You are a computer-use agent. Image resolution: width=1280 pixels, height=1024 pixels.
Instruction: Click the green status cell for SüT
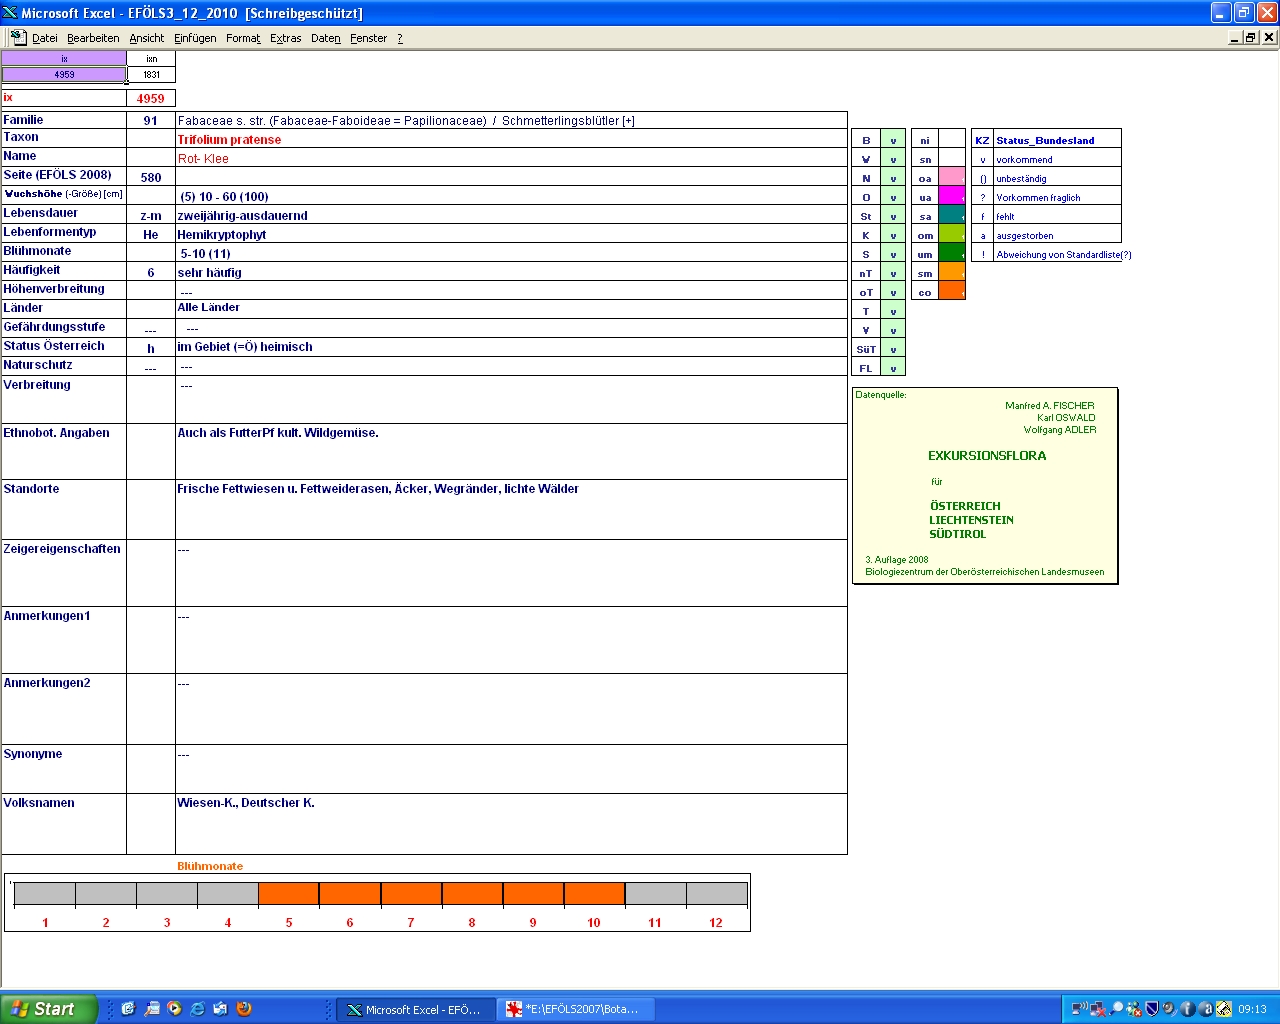click(x=893, y=349)
